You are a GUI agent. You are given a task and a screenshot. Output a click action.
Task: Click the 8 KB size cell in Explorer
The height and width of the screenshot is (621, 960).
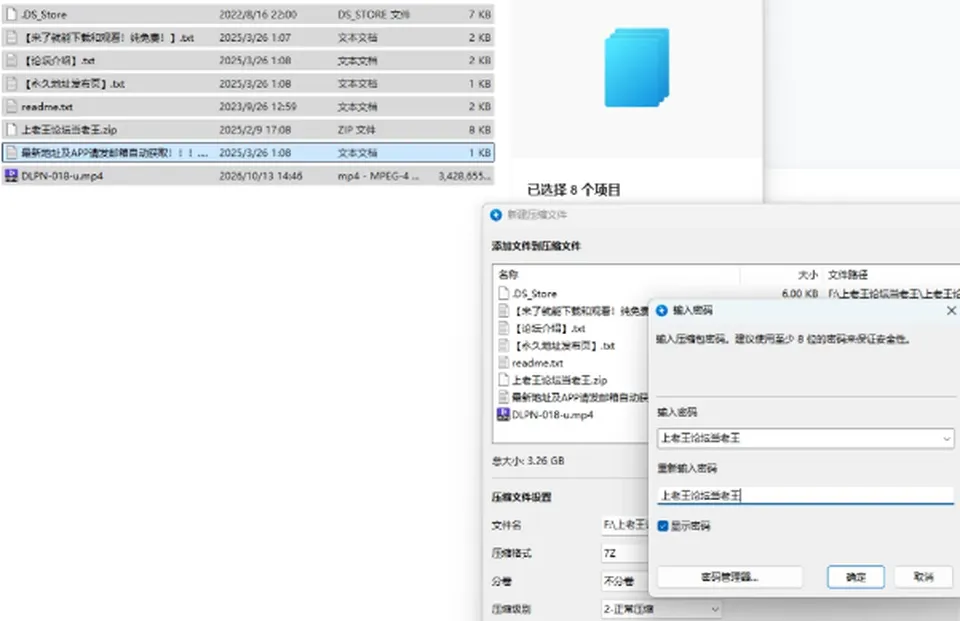pos(480,130)
